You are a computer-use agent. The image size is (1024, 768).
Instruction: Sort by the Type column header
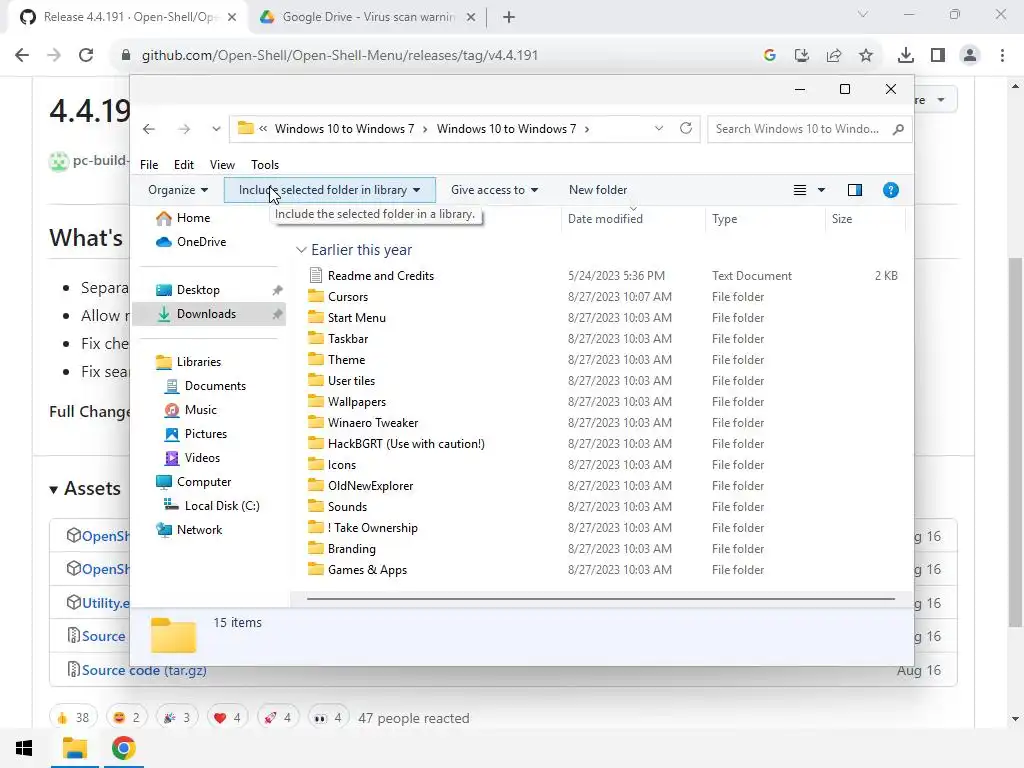(765, 219)
